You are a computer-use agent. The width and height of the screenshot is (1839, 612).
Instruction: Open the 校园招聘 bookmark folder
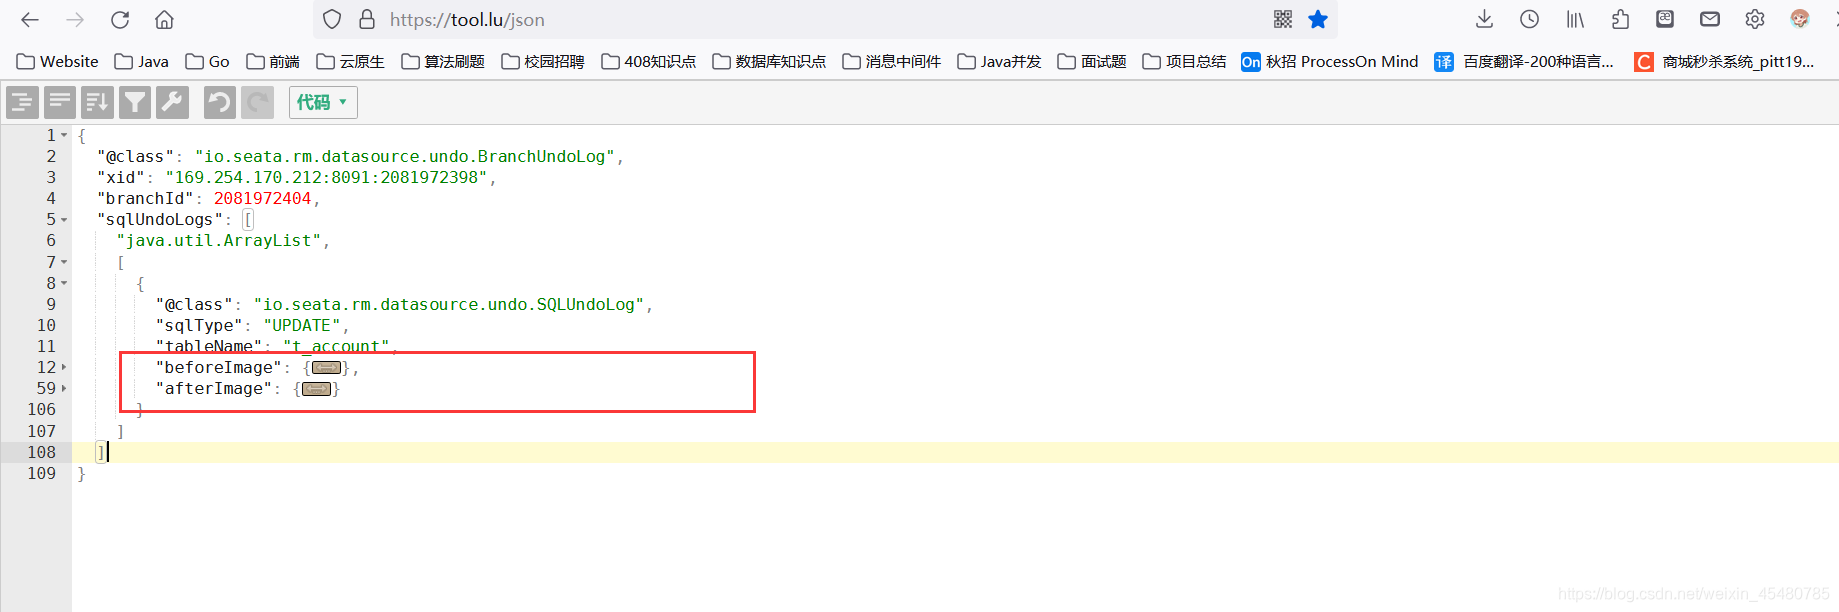(543, 61)
